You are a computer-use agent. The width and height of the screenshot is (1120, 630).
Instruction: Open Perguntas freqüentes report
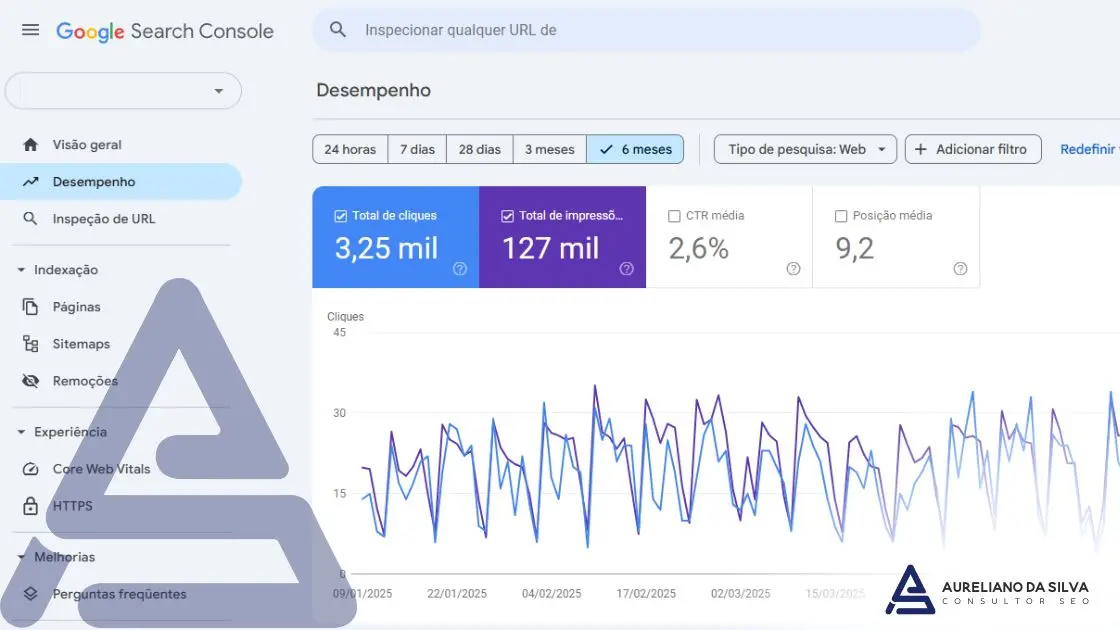(x=121, y=594)
